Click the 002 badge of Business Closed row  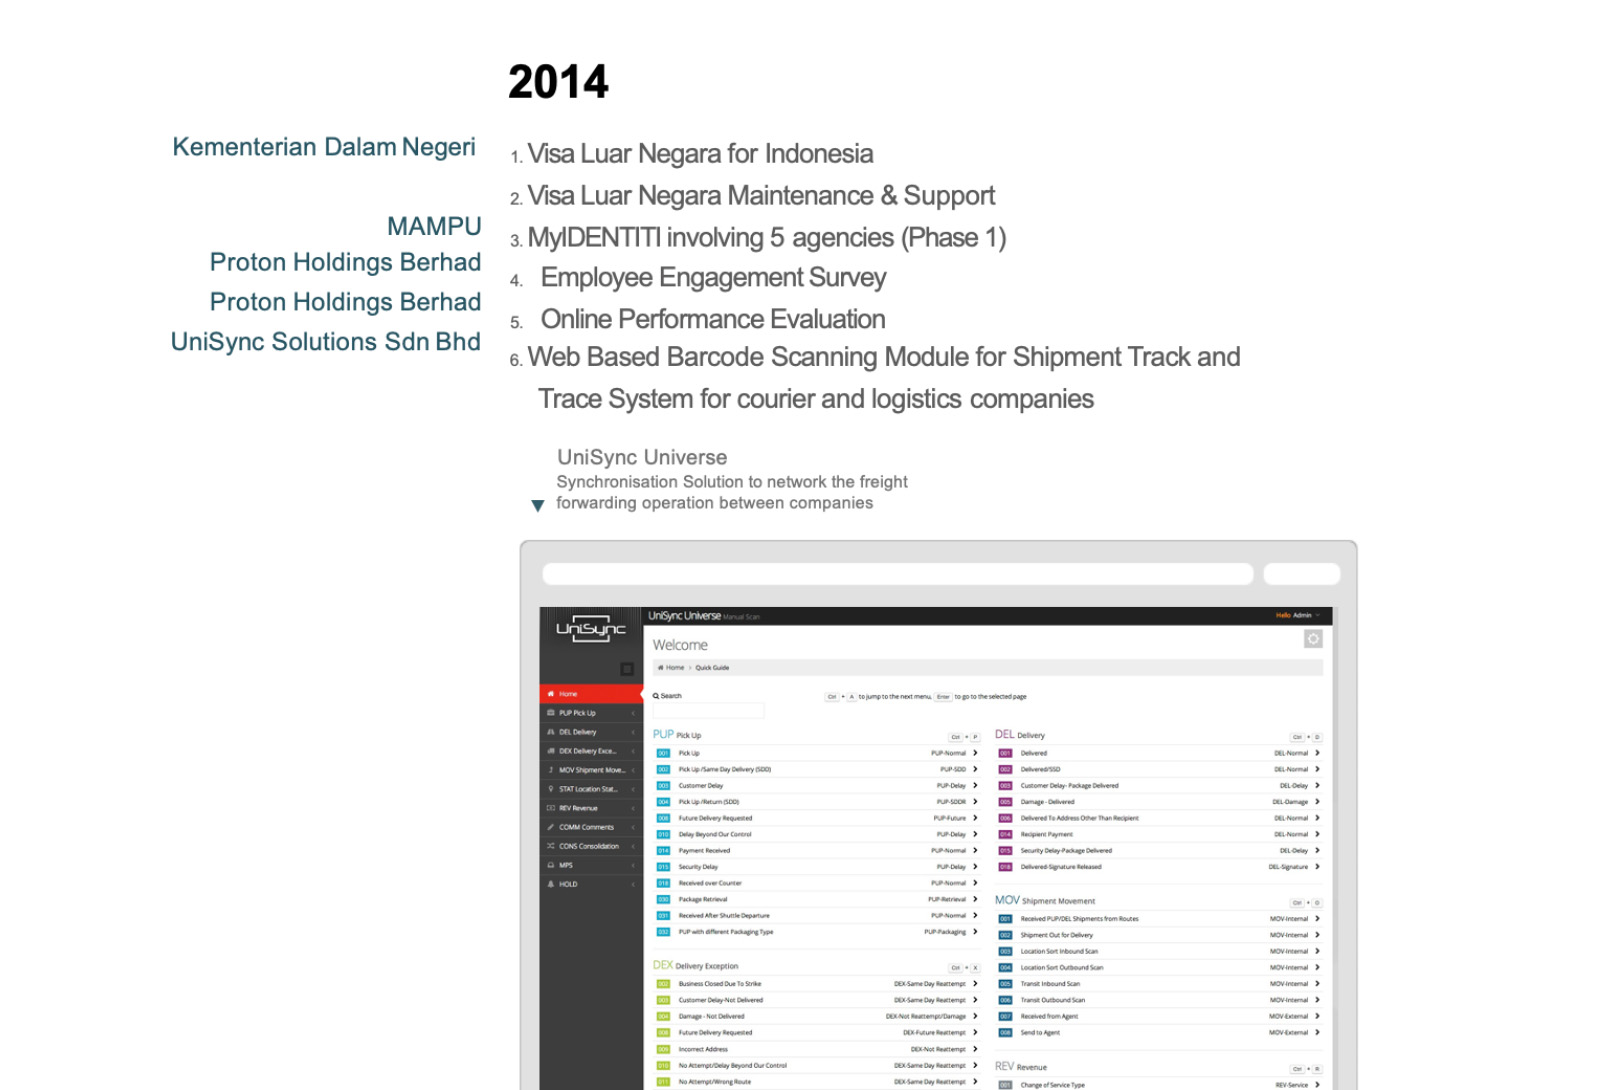tap(663, 984)
